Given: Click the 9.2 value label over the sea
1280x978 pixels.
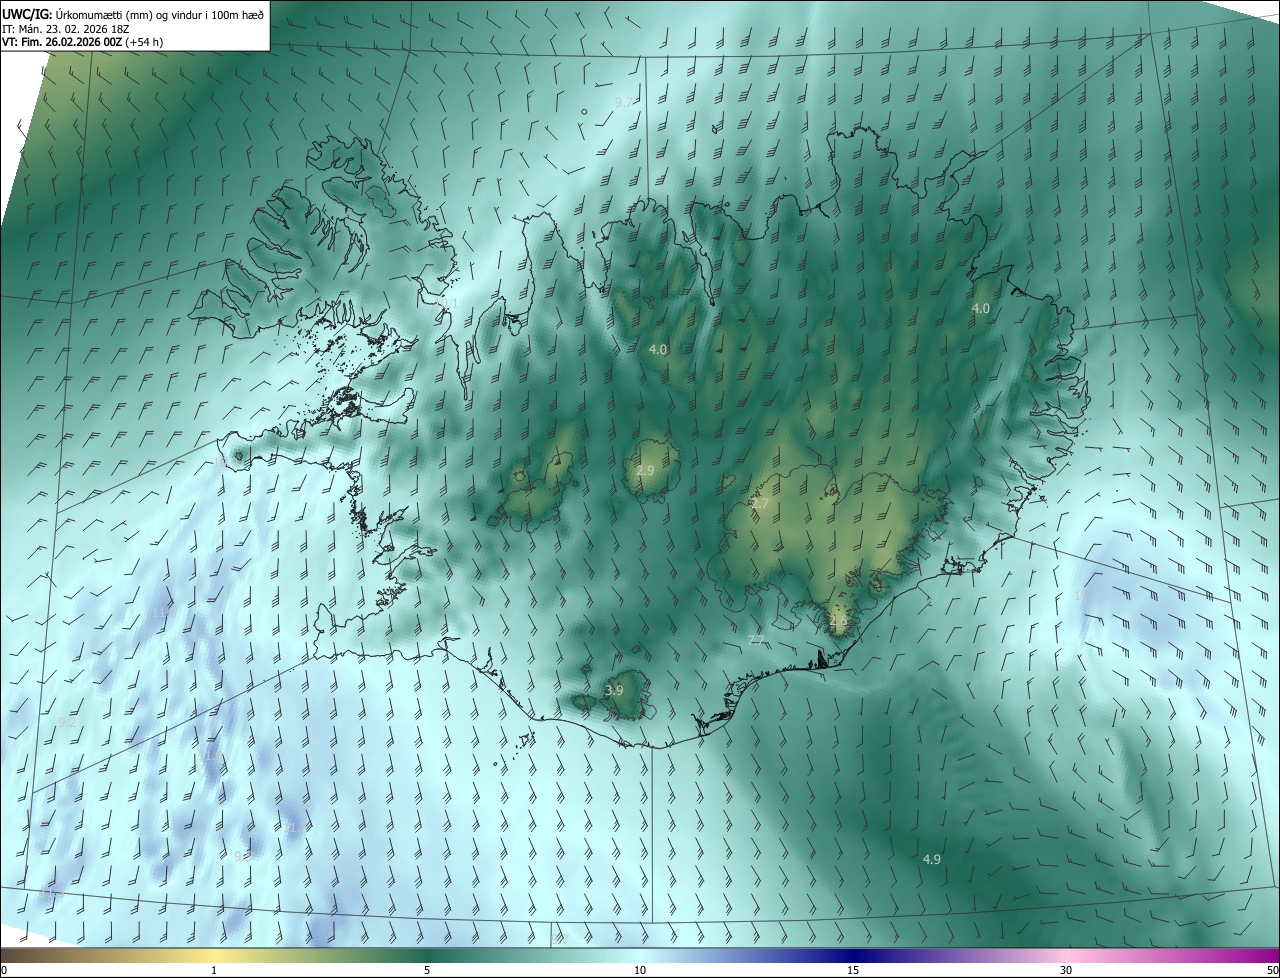Looking at the screenshot, I should point(67,721).
